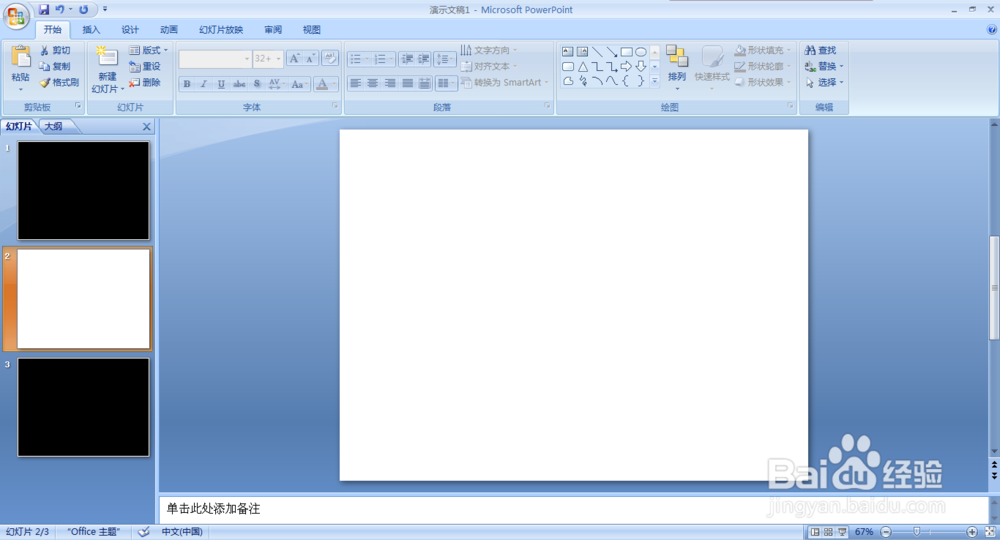
Task: Click 中文(中国) language in status bar
Action: coord(182,532)
